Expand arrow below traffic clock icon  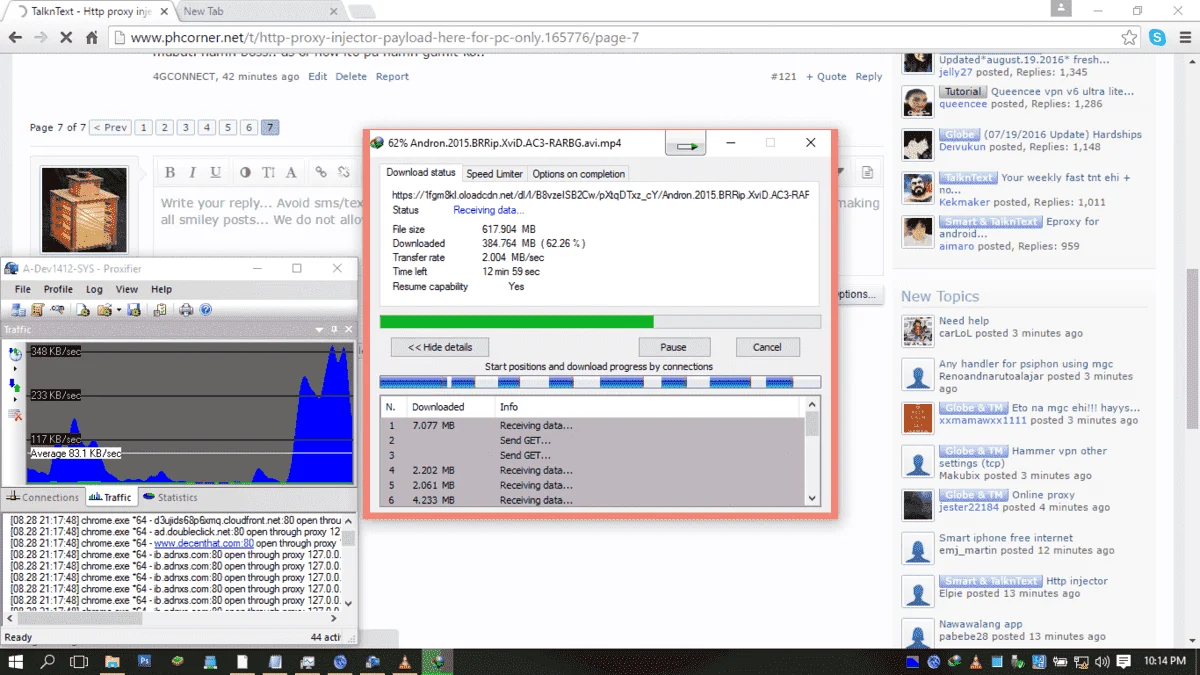click(15, 369)
